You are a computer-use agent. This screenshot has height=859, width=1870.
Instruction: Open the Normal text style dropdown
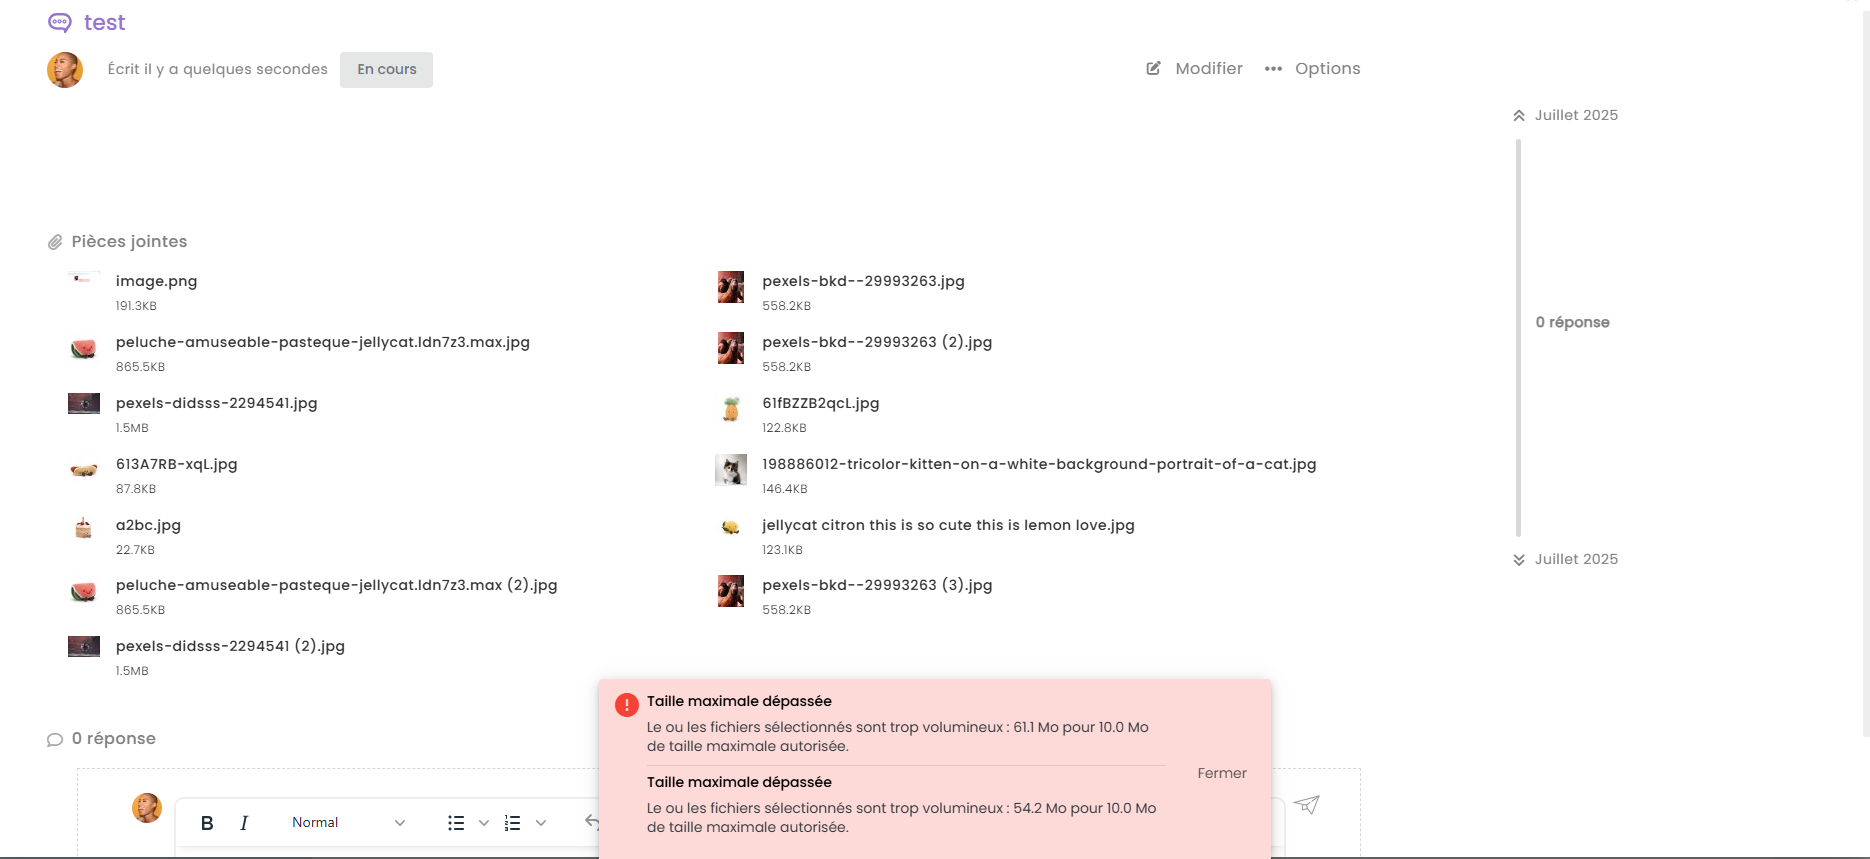(x=347, y=823)
